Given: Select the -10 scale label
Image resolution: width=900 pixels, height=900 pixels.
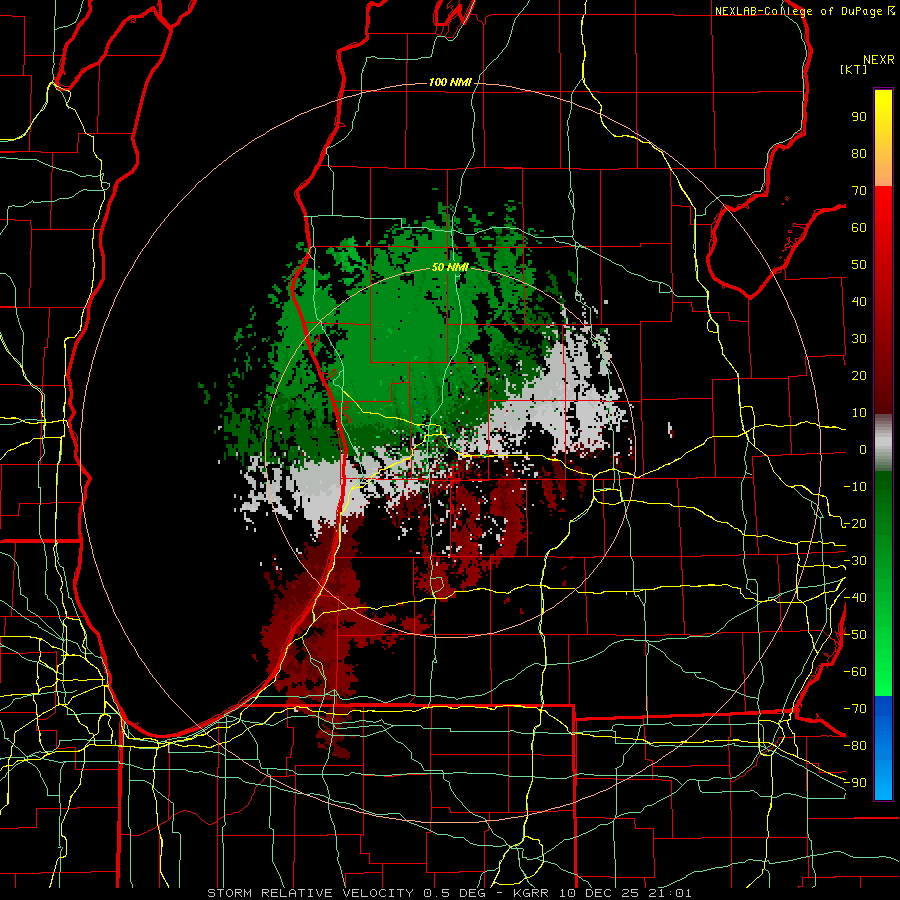Looking at the screenshot, I should (855, 487).
